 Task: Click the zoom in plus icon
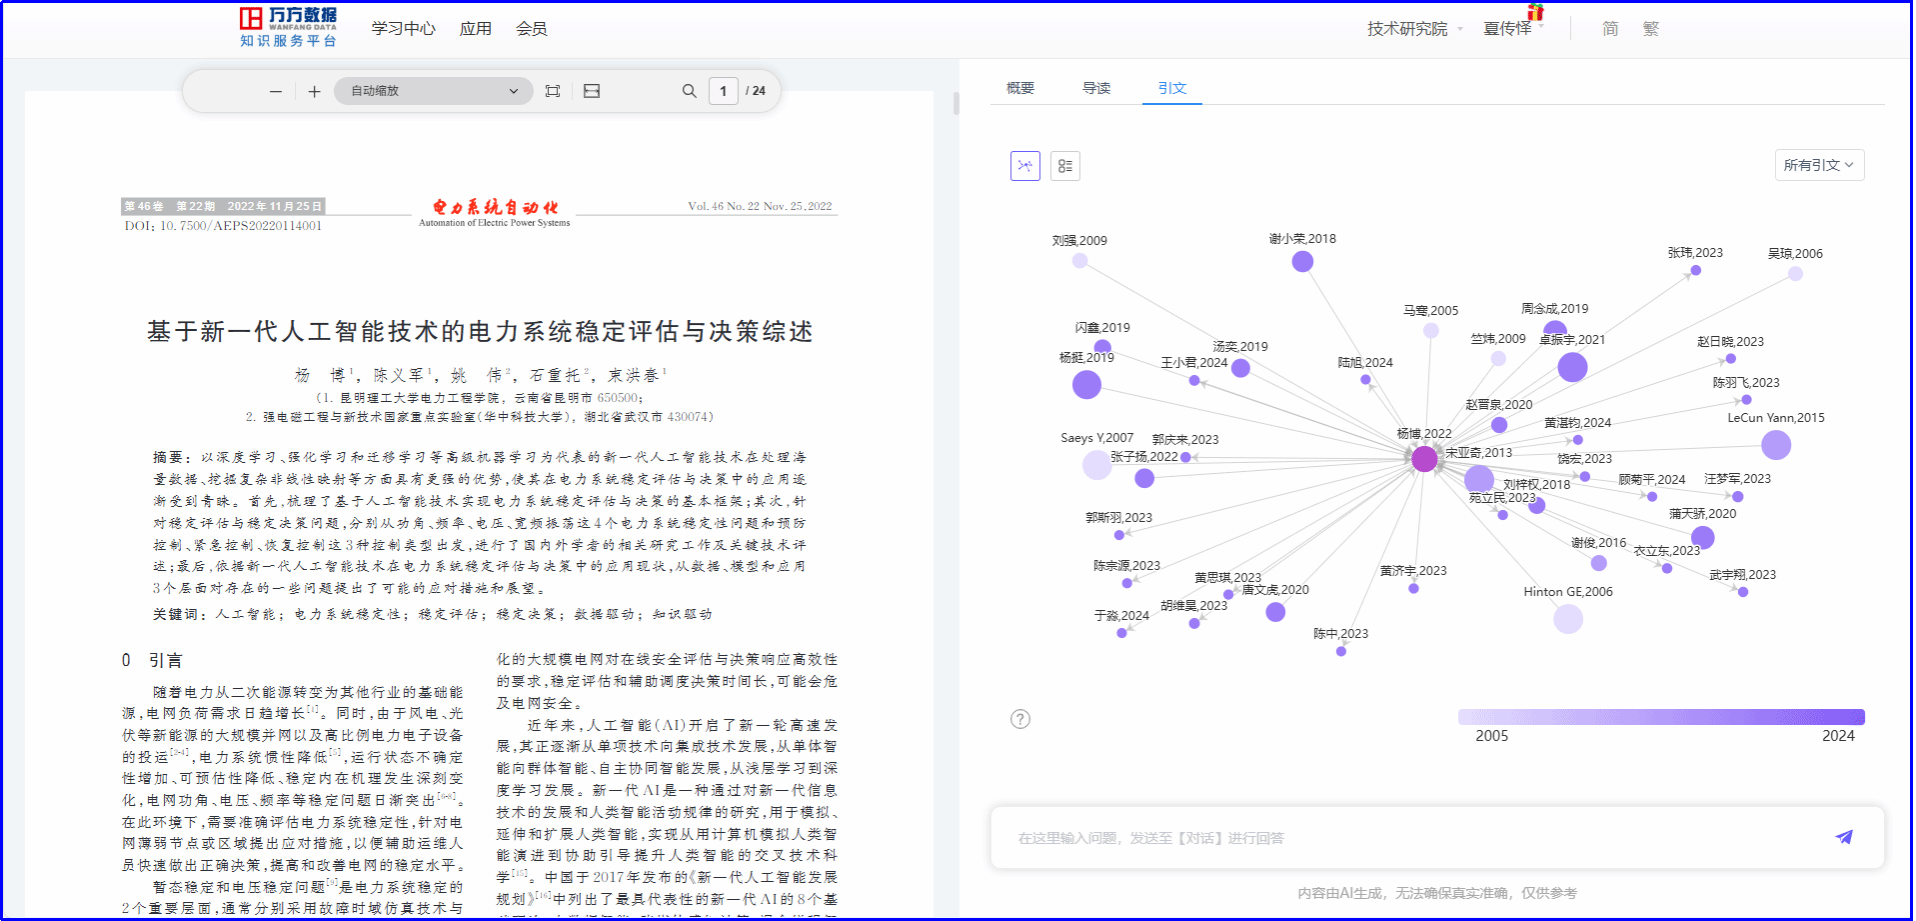point(314,91)
